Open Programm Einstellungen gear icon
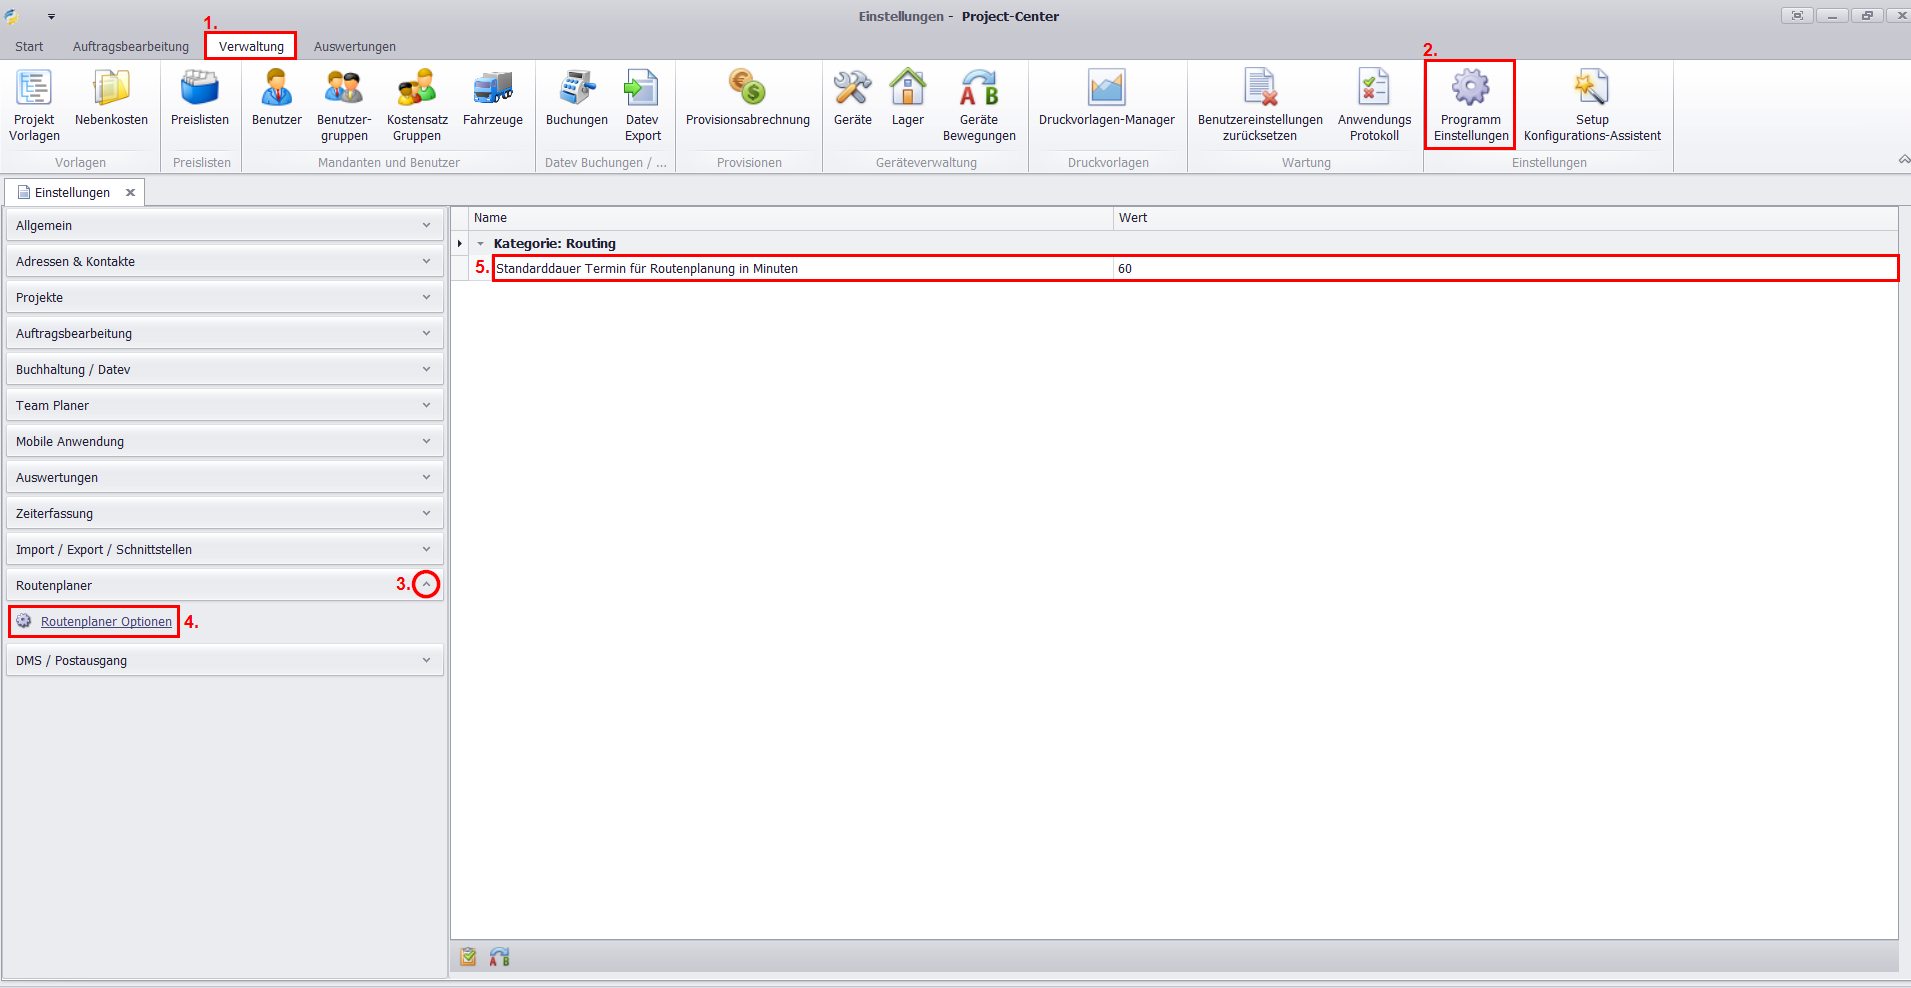The image size is (1911, 988). [1470, 89]
